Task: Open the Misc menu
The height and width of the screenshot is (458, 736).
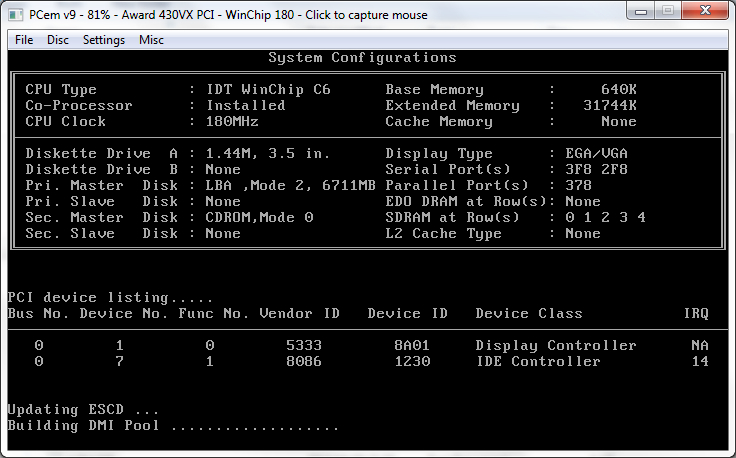Action: (x=151, y=40)
